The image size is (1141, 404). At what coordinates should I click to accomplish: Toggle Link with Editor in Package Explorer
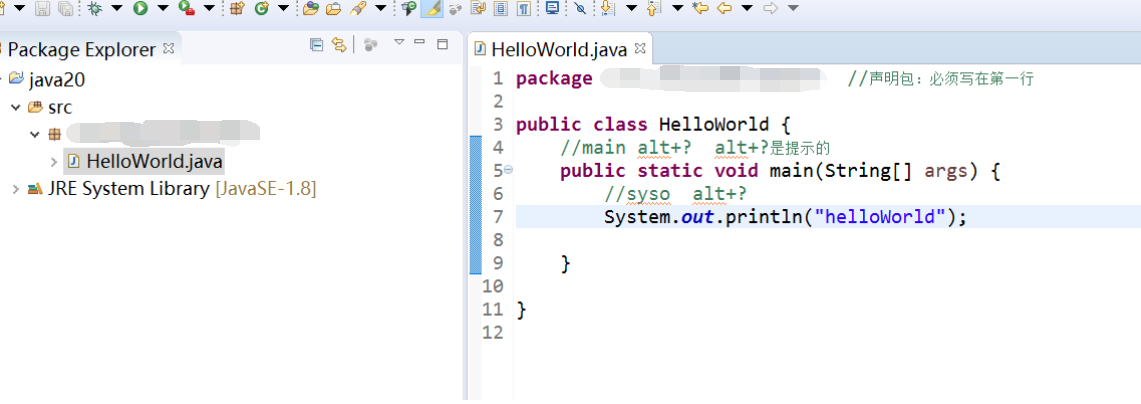[x=338, y=44]
